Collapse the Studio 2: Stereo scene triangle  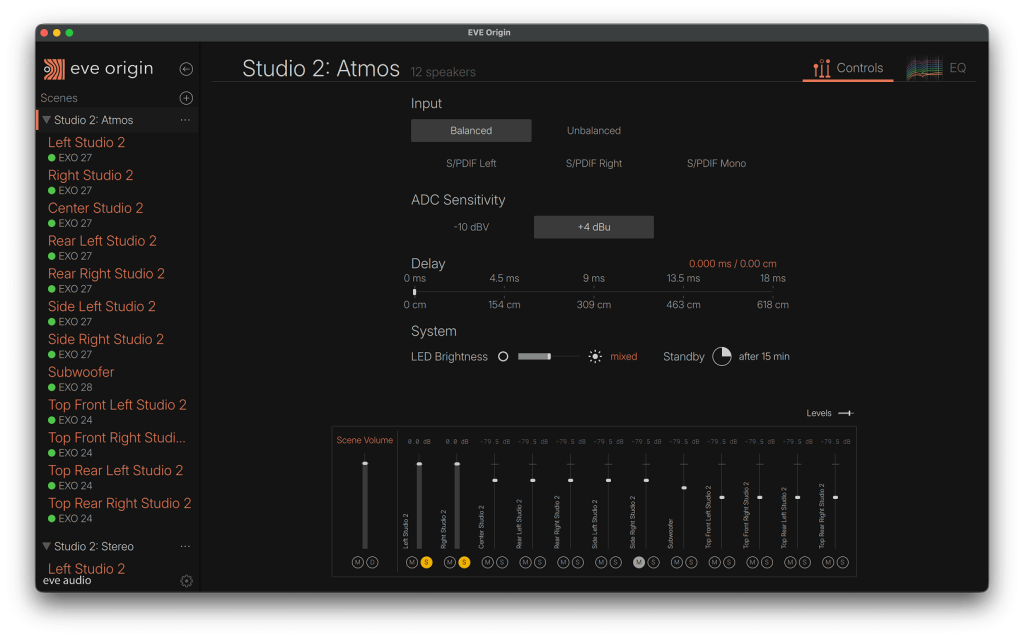[x=46, y=546]
